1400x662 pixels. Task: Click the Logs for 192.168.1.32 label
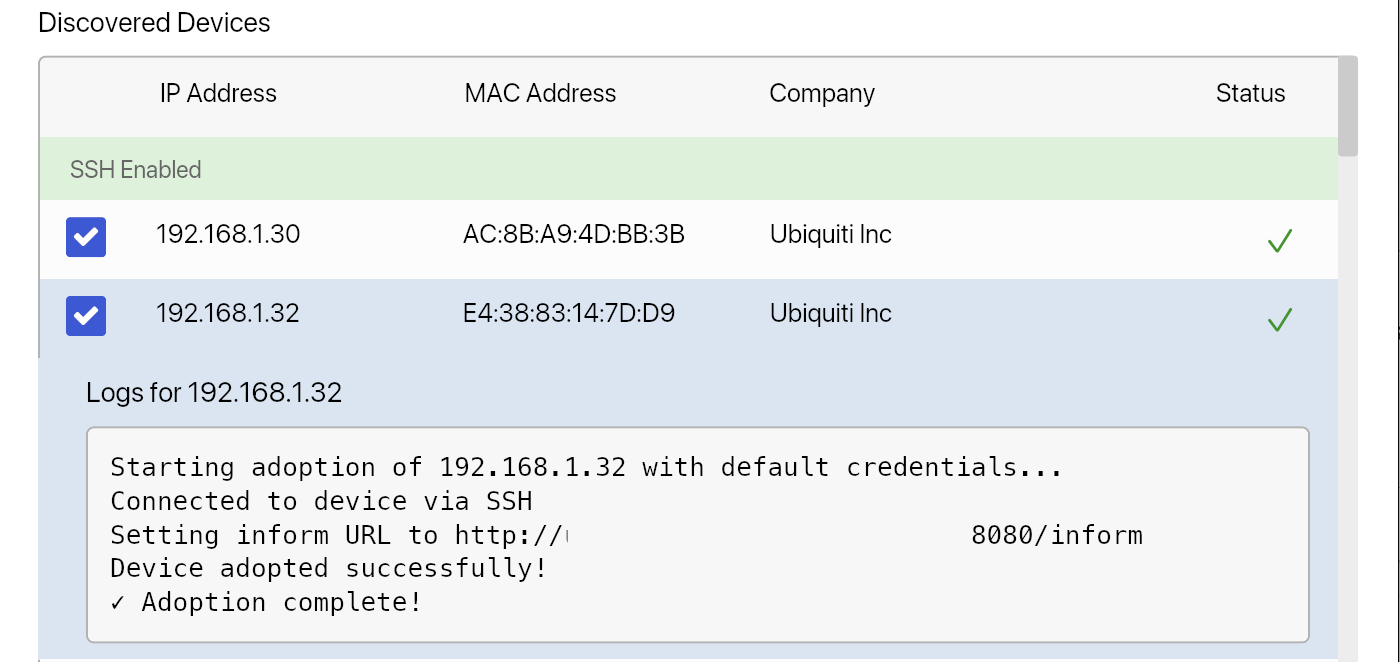pos(212,392)
